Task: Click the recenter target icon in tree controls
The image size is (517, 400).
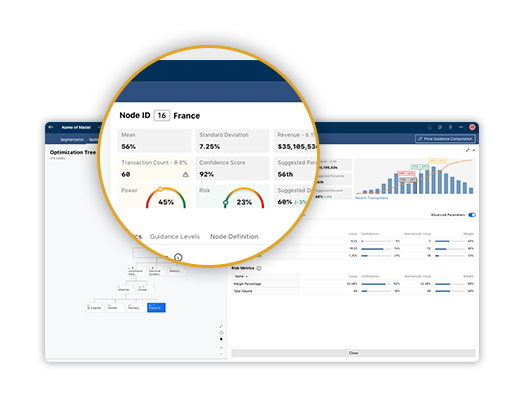Action: click(x=221, y=333)
